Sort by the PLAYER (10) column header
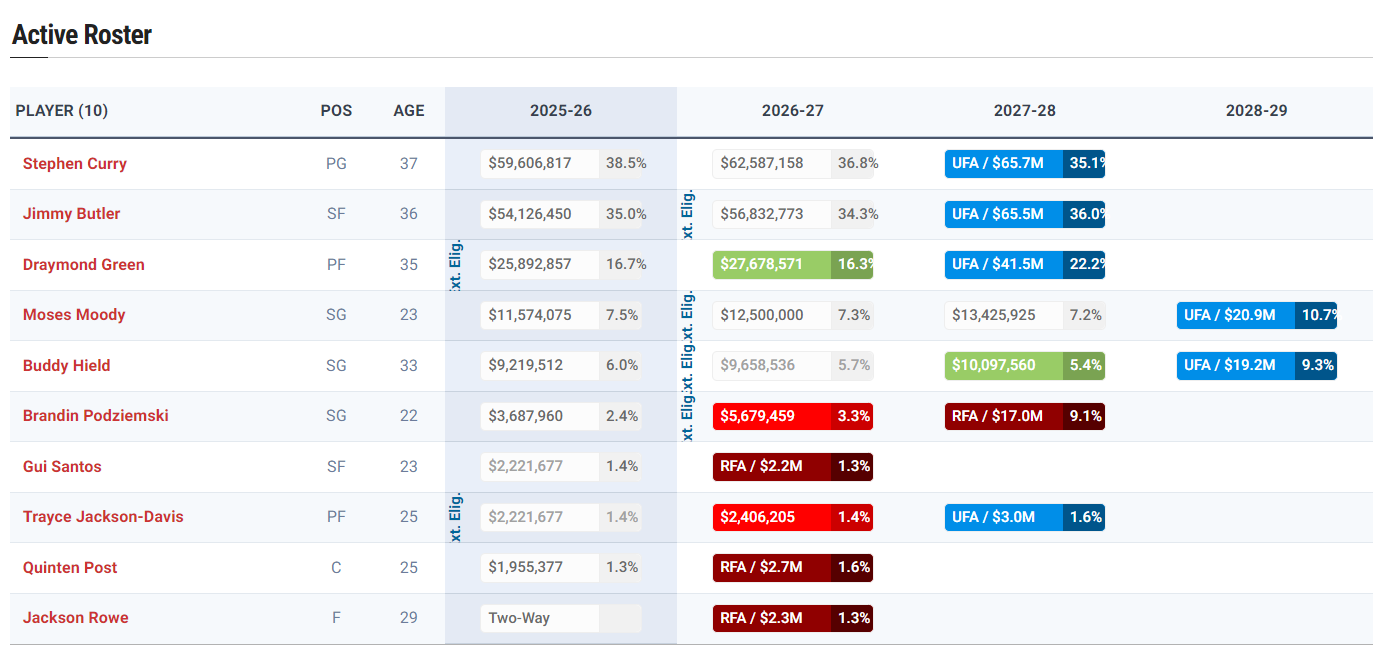Screen dimensions: 1390x651 (62, 111)
